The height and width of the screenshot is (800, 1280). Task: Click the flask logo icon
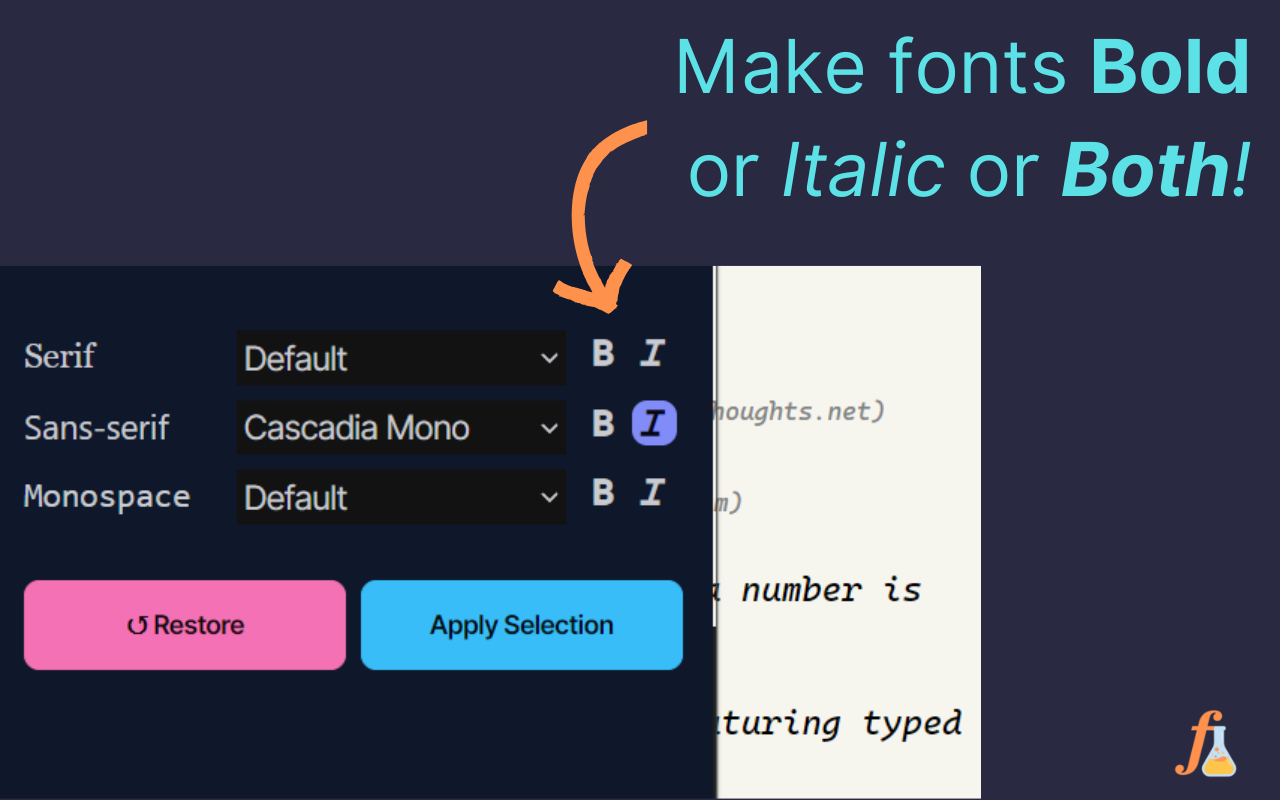tap(1206, 743)
